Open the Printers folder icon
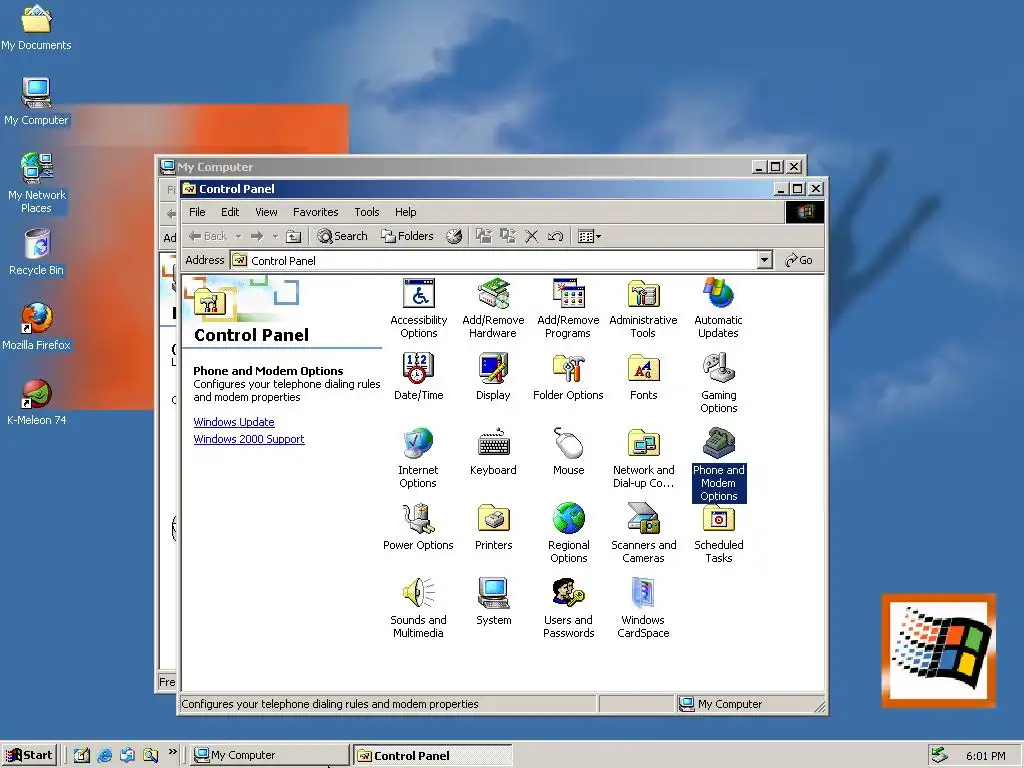The width and height of the screenshot is (1024, 768). pyautogui.click(x=493, y=519)
